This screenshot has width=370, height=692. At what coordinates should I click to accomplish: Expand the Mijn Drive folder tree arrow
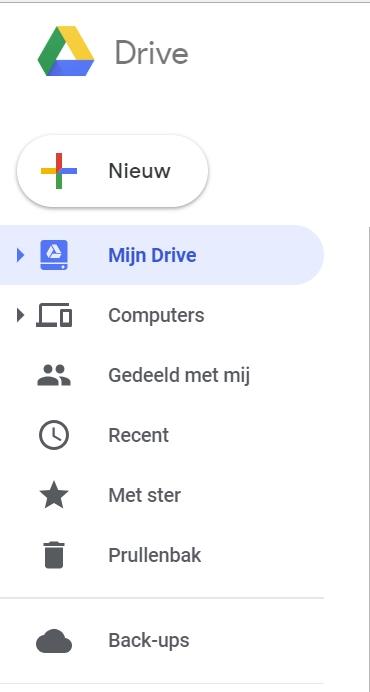20,255
